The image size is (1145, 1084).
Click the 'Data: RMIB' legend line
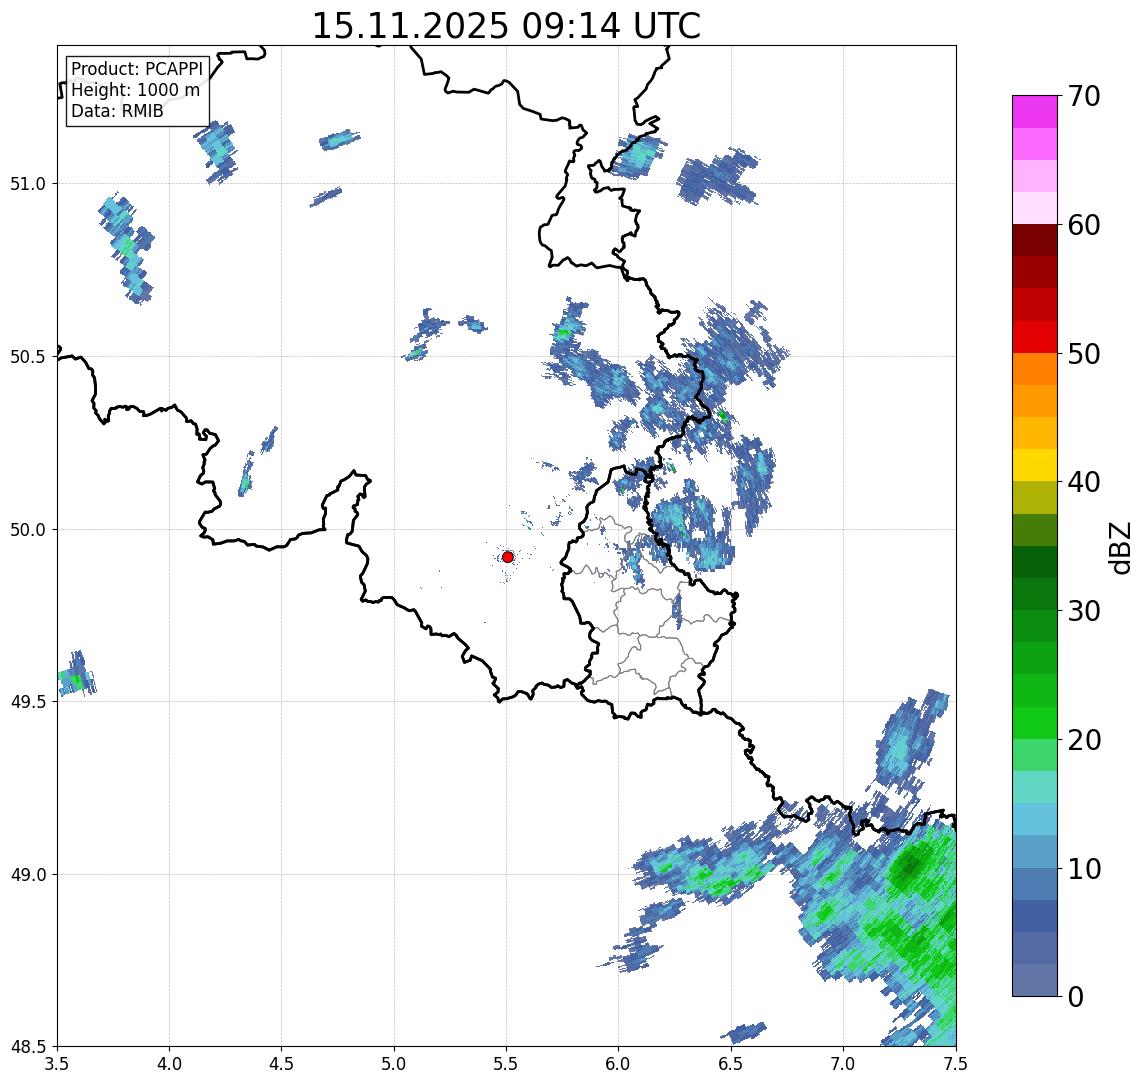tap(117, 111)
